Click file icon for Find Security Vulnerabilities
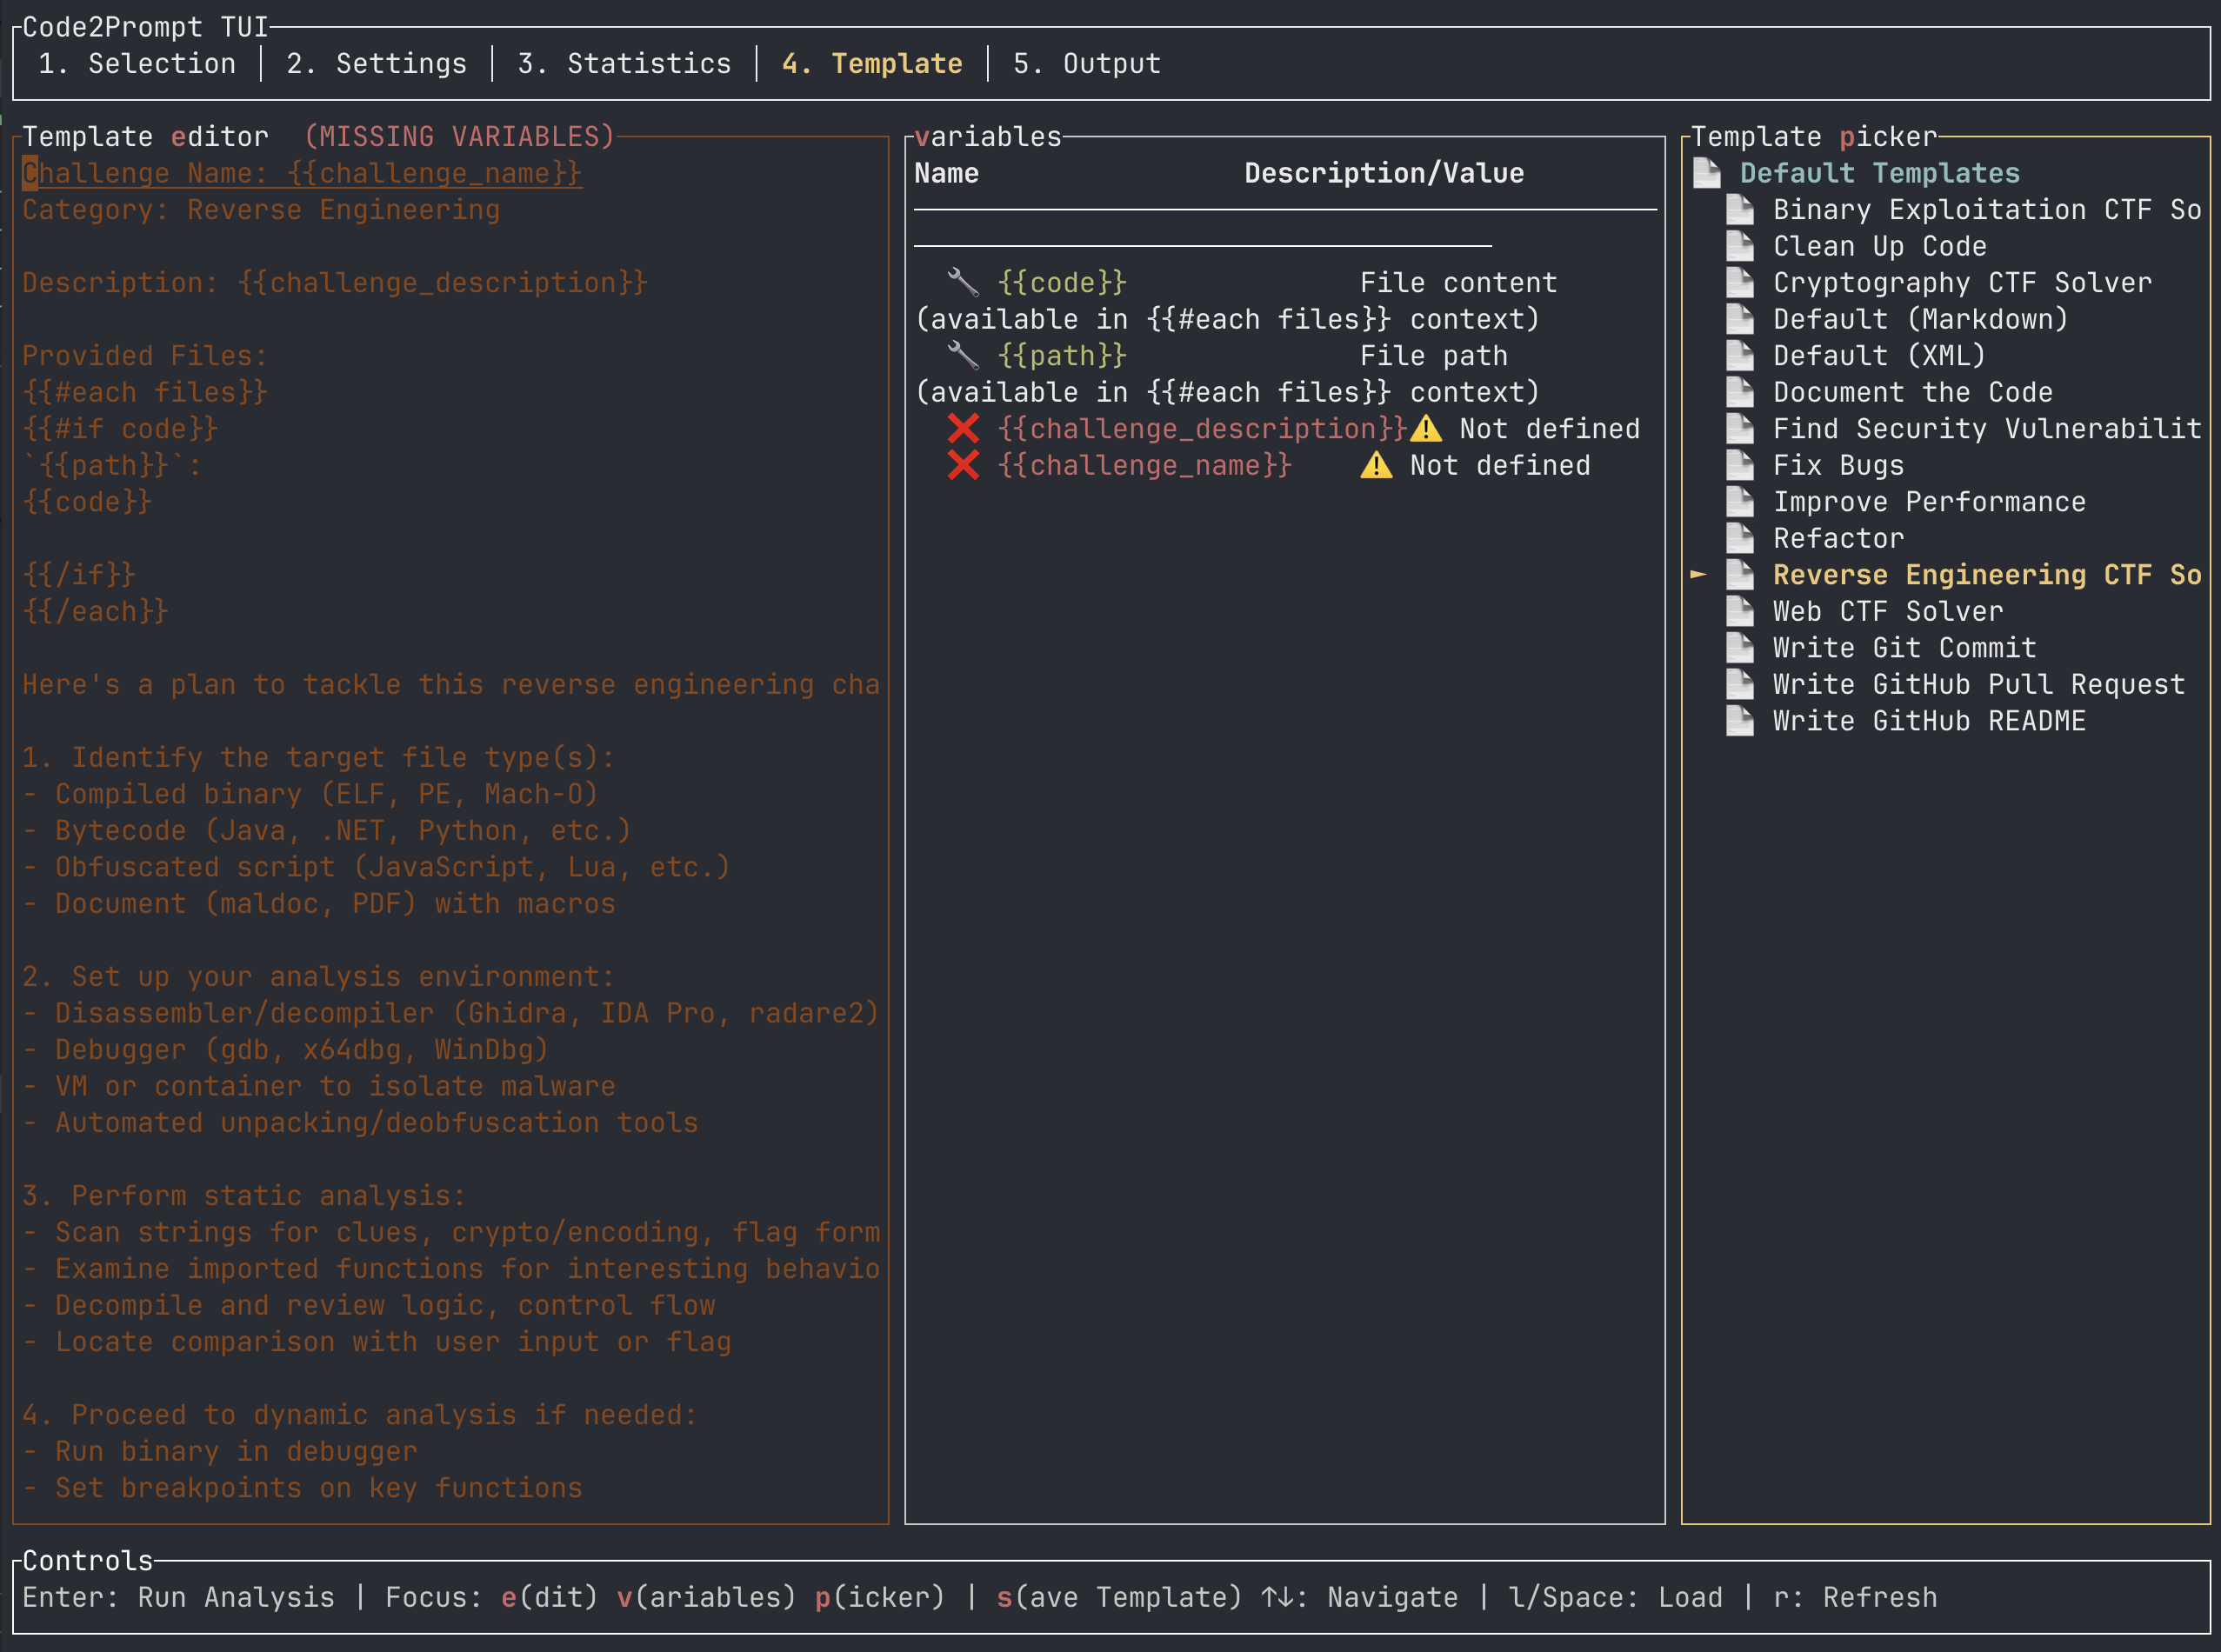The image size is (2221, 1652). [x=1740, y=429]
